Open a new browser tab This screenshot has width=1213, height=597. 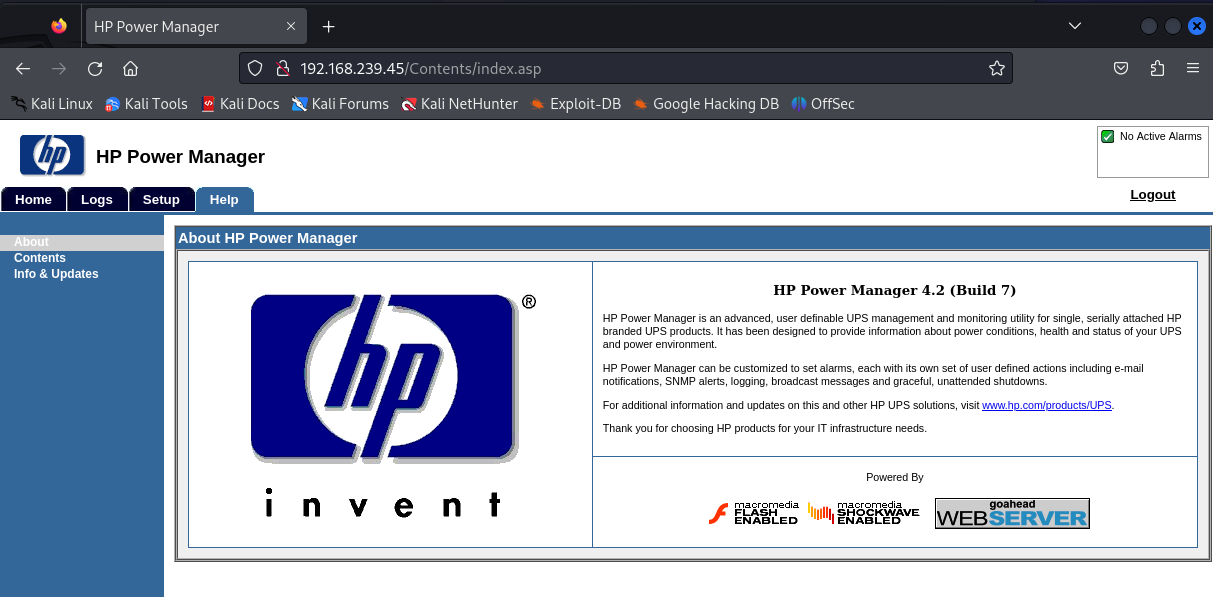[x=328, y=27]
